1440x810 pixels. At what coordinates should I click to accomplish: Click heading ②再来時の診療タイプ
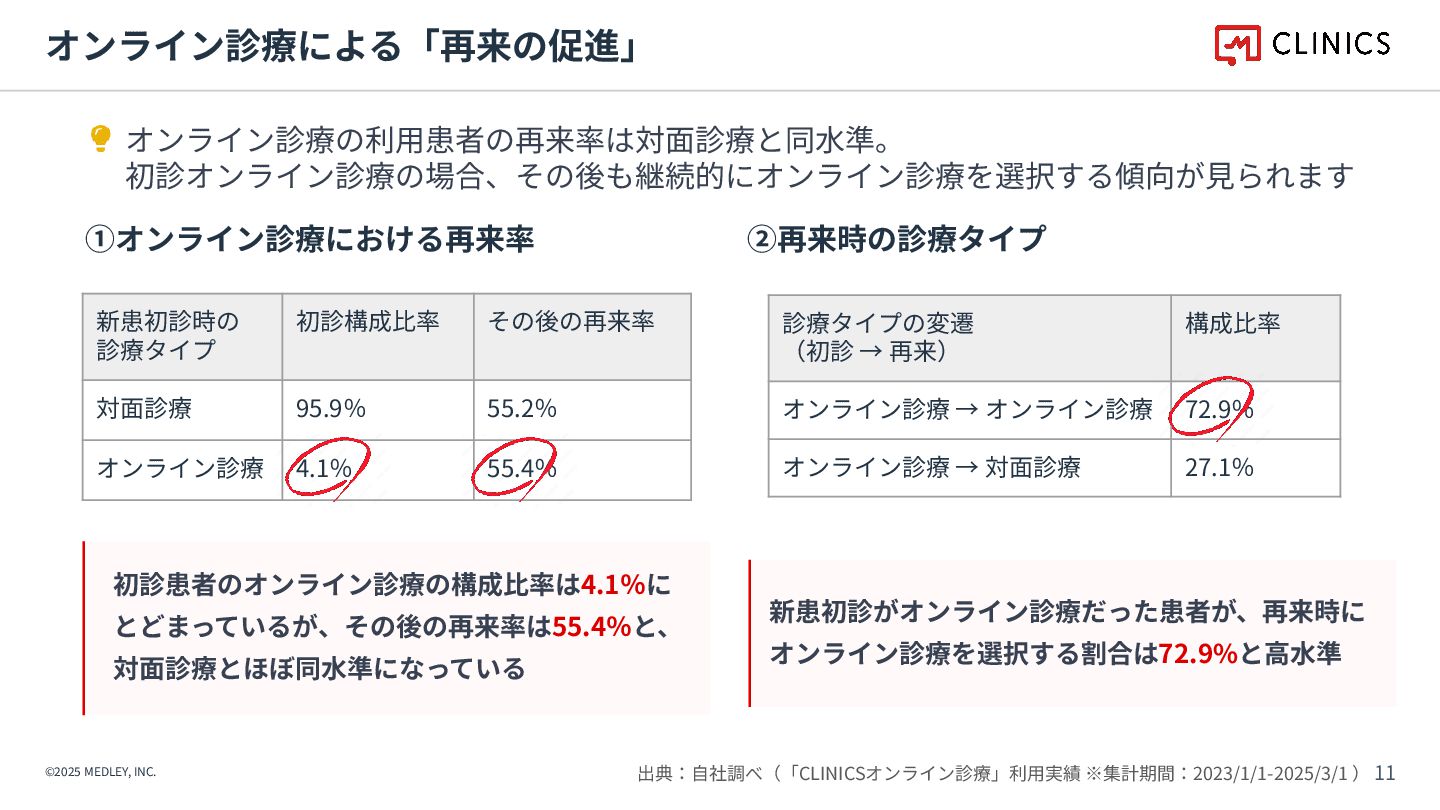point(897,239)
